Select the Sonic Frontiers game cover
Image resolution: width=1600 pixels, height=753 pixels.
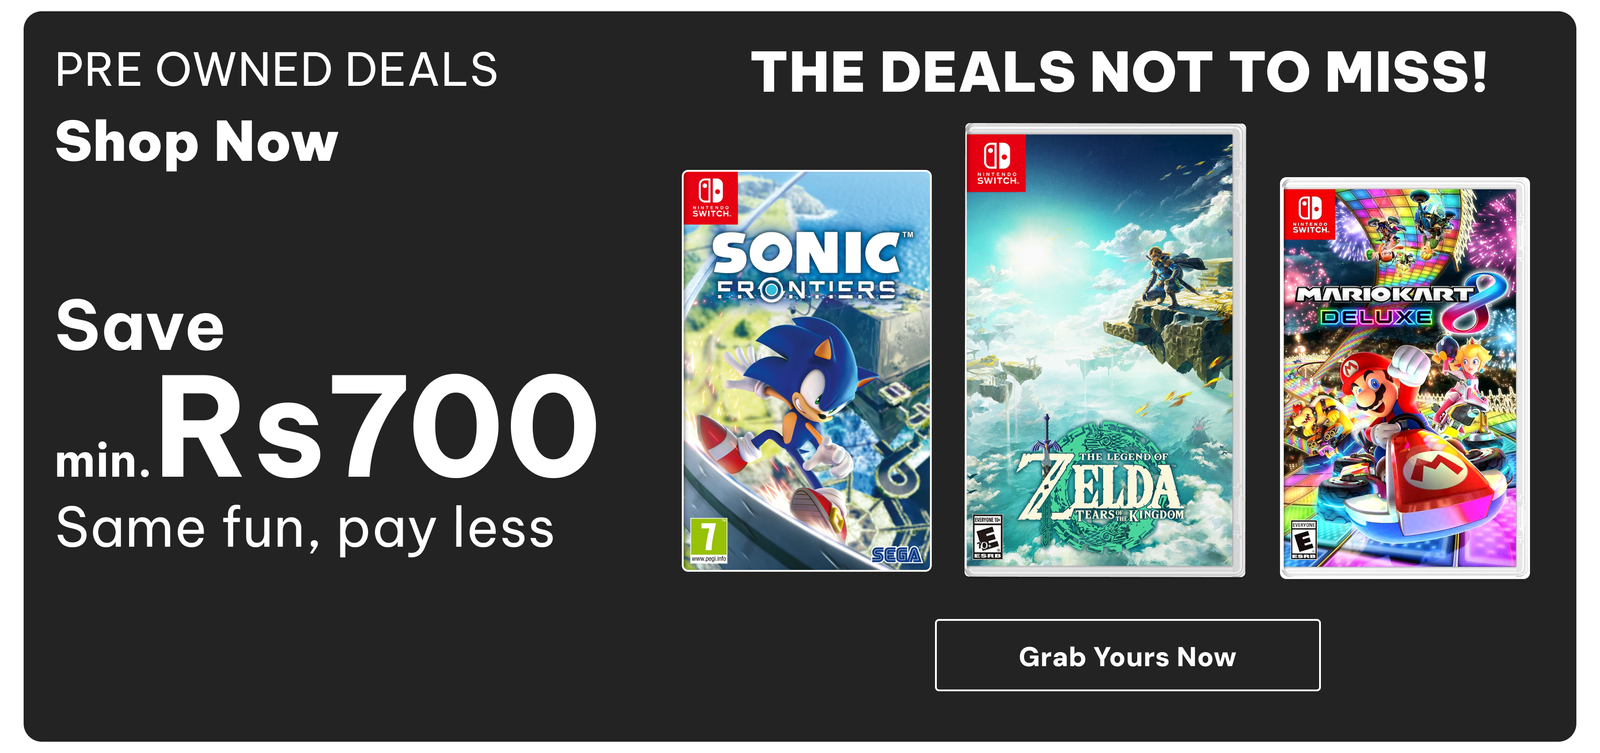tap(807, 371)
